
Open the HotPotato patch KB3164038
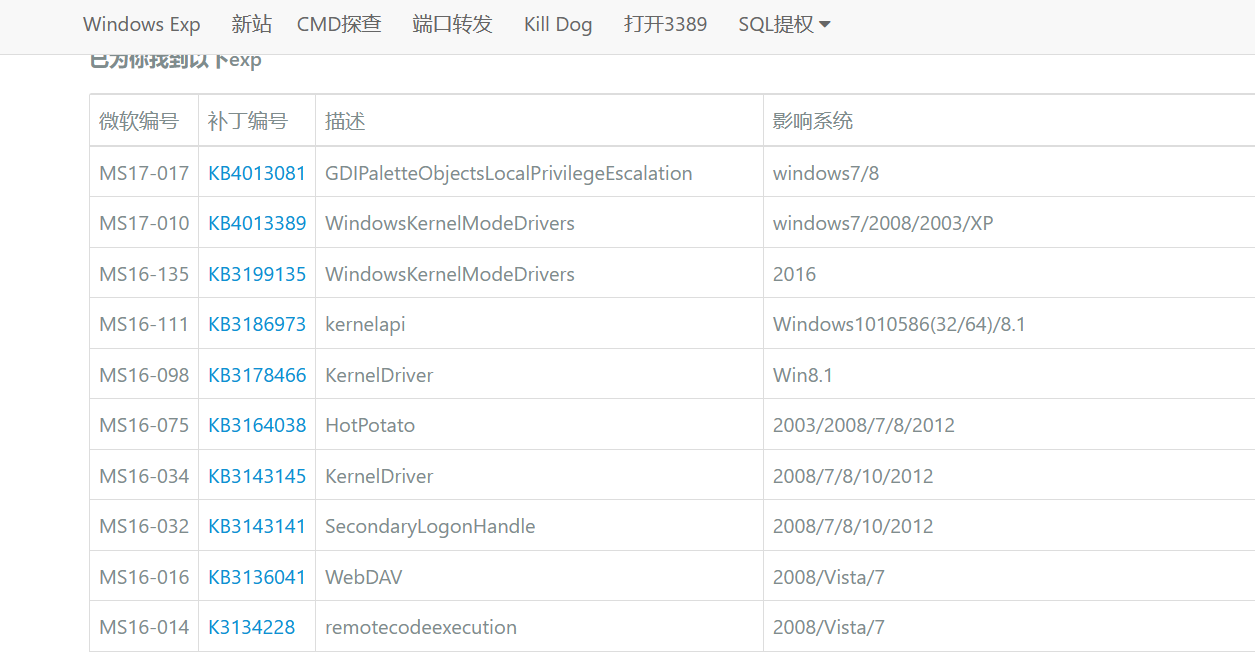point(257,425)
